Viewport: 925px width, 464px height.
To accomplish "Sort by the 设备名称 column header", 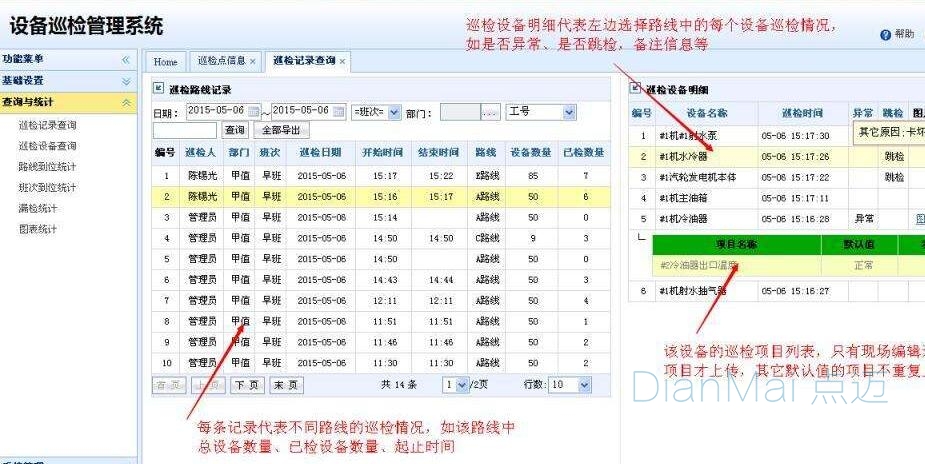I will [x=707, y=113].
